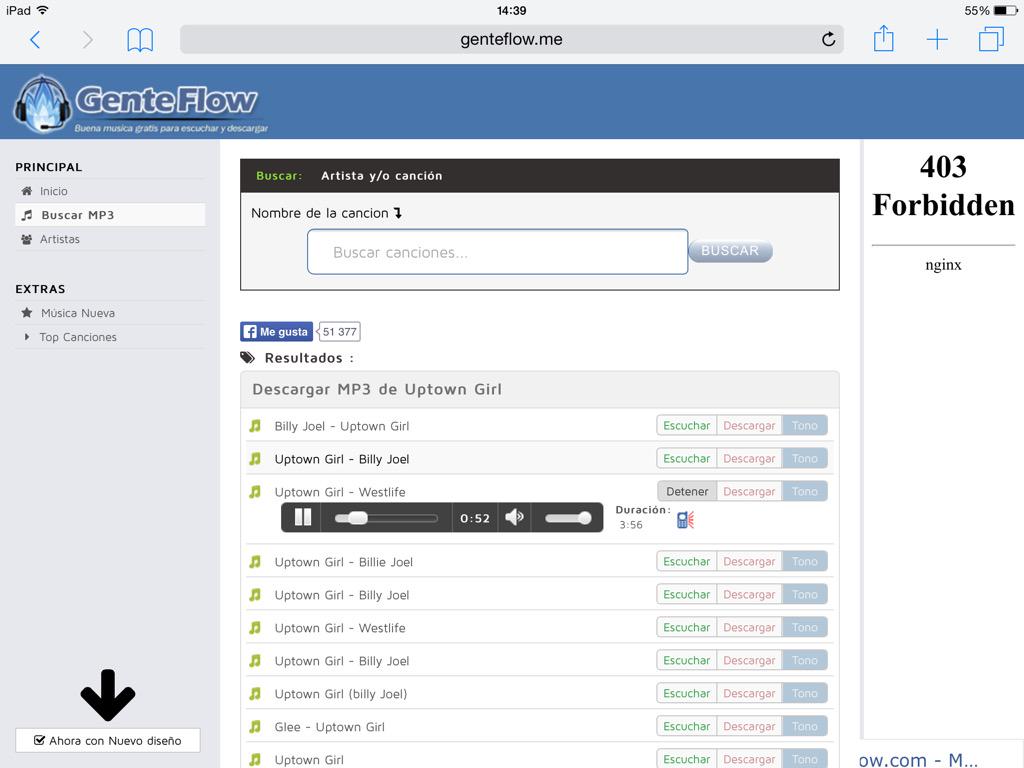
Task: Click the music icon beside Buscar MP3
Action: coord(27,215)
